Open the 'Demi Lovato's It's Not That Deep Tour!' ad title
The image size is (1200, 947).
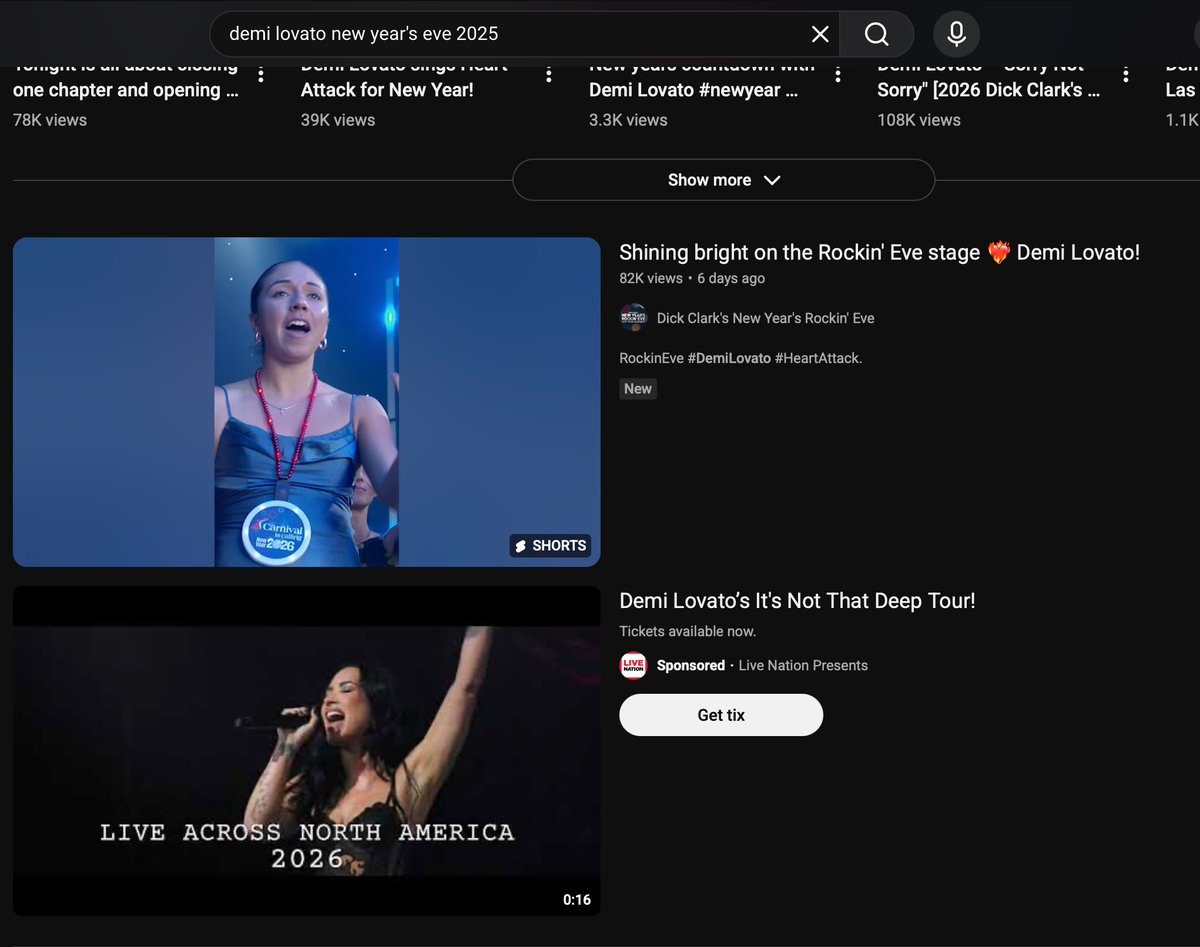point(797,601)
